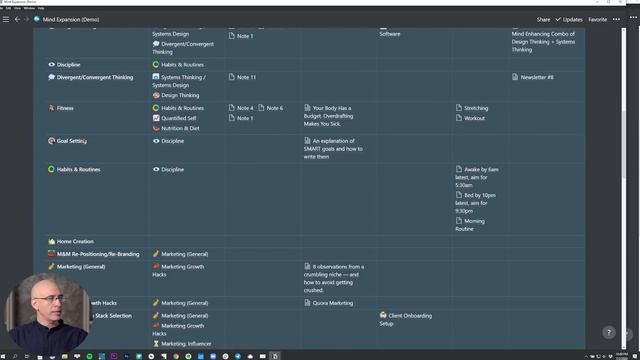Open Marketing Growth Hacks in Marketing (General) row
This screenshot has height=360, width=640.
pyautogui.click(x=178, y=270)
